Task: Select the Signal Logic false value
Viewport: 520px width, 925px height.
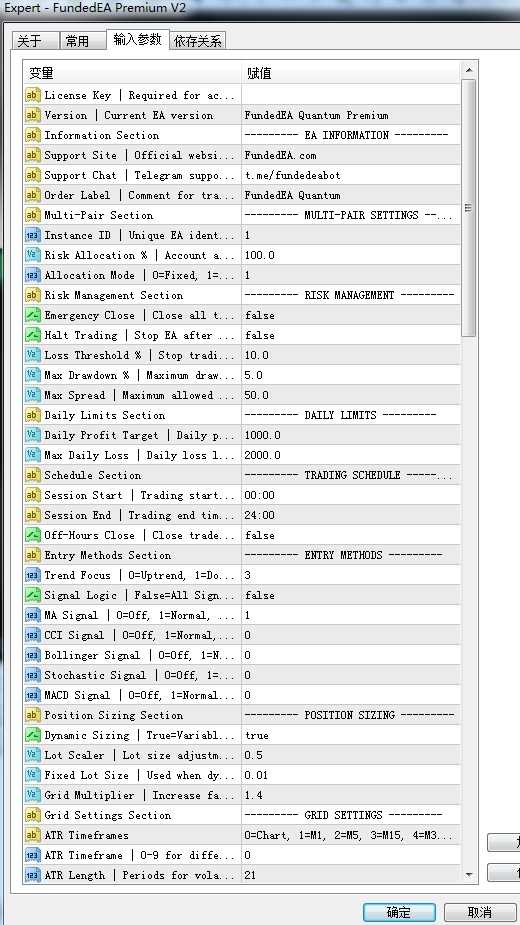Action: pos(260,595)
